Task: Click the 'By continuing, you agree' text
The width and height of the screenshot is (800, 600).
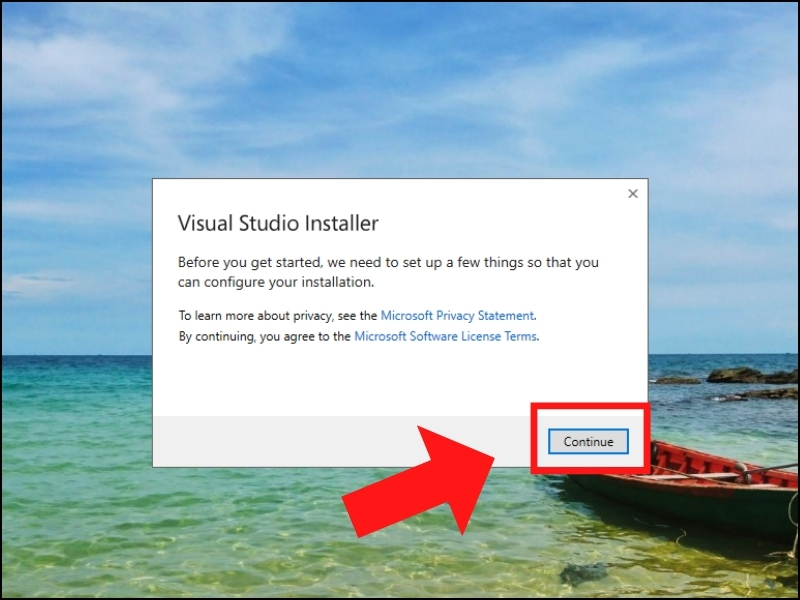Action: (264, 337)
